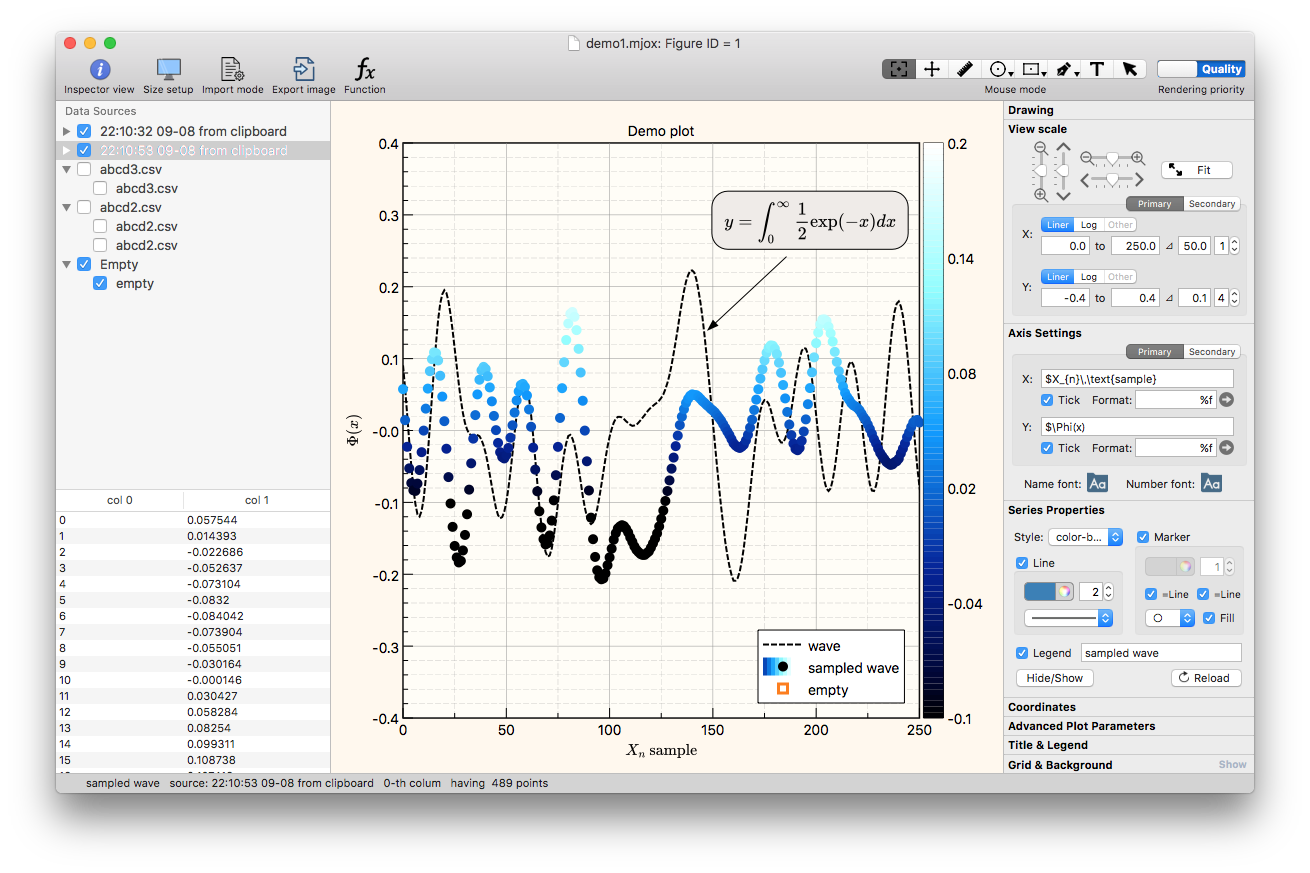Open Size setup from the toolbar
This screenshot has height=873, width=1310.
[x=168, y=76]
